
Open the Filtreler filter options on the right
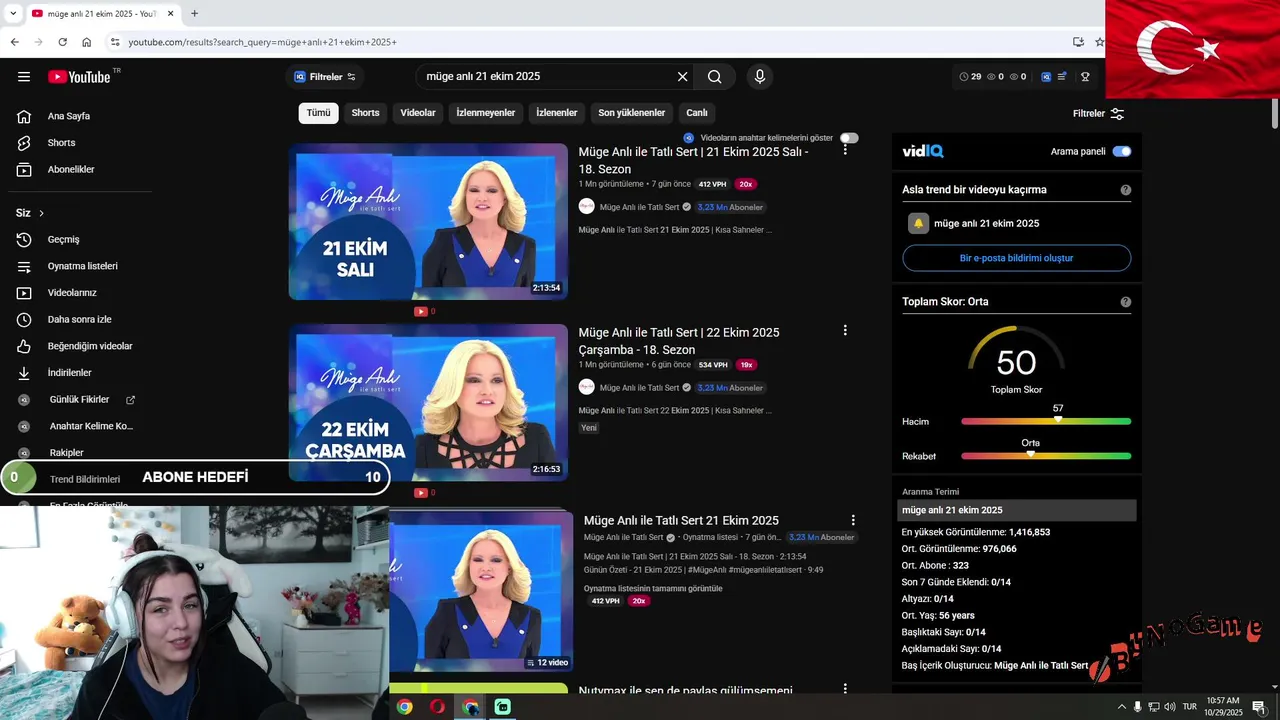[1098, 114]
